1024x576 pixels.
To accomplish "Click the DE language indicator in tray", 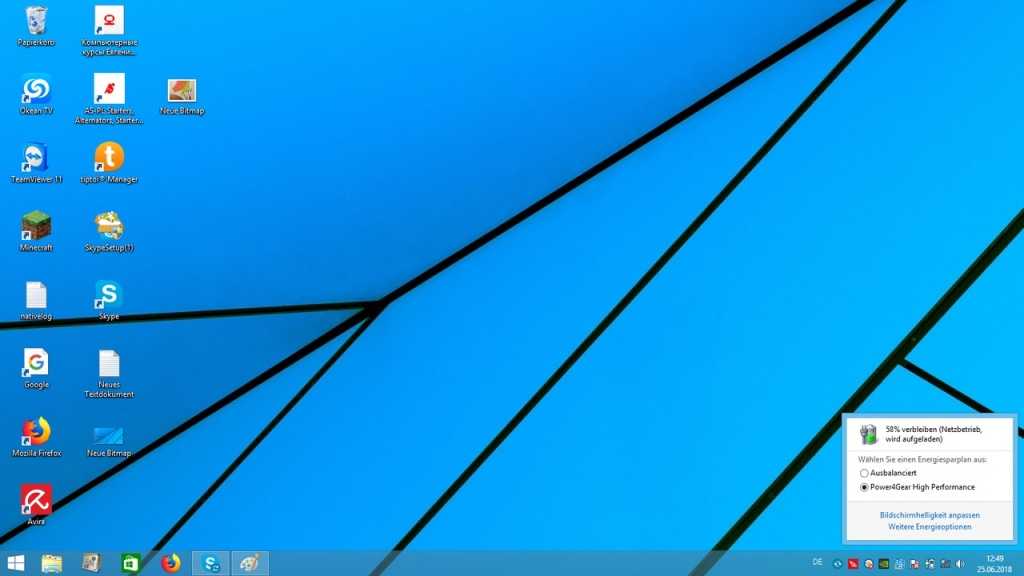I will pyautogui.click(x=818, y=563).
